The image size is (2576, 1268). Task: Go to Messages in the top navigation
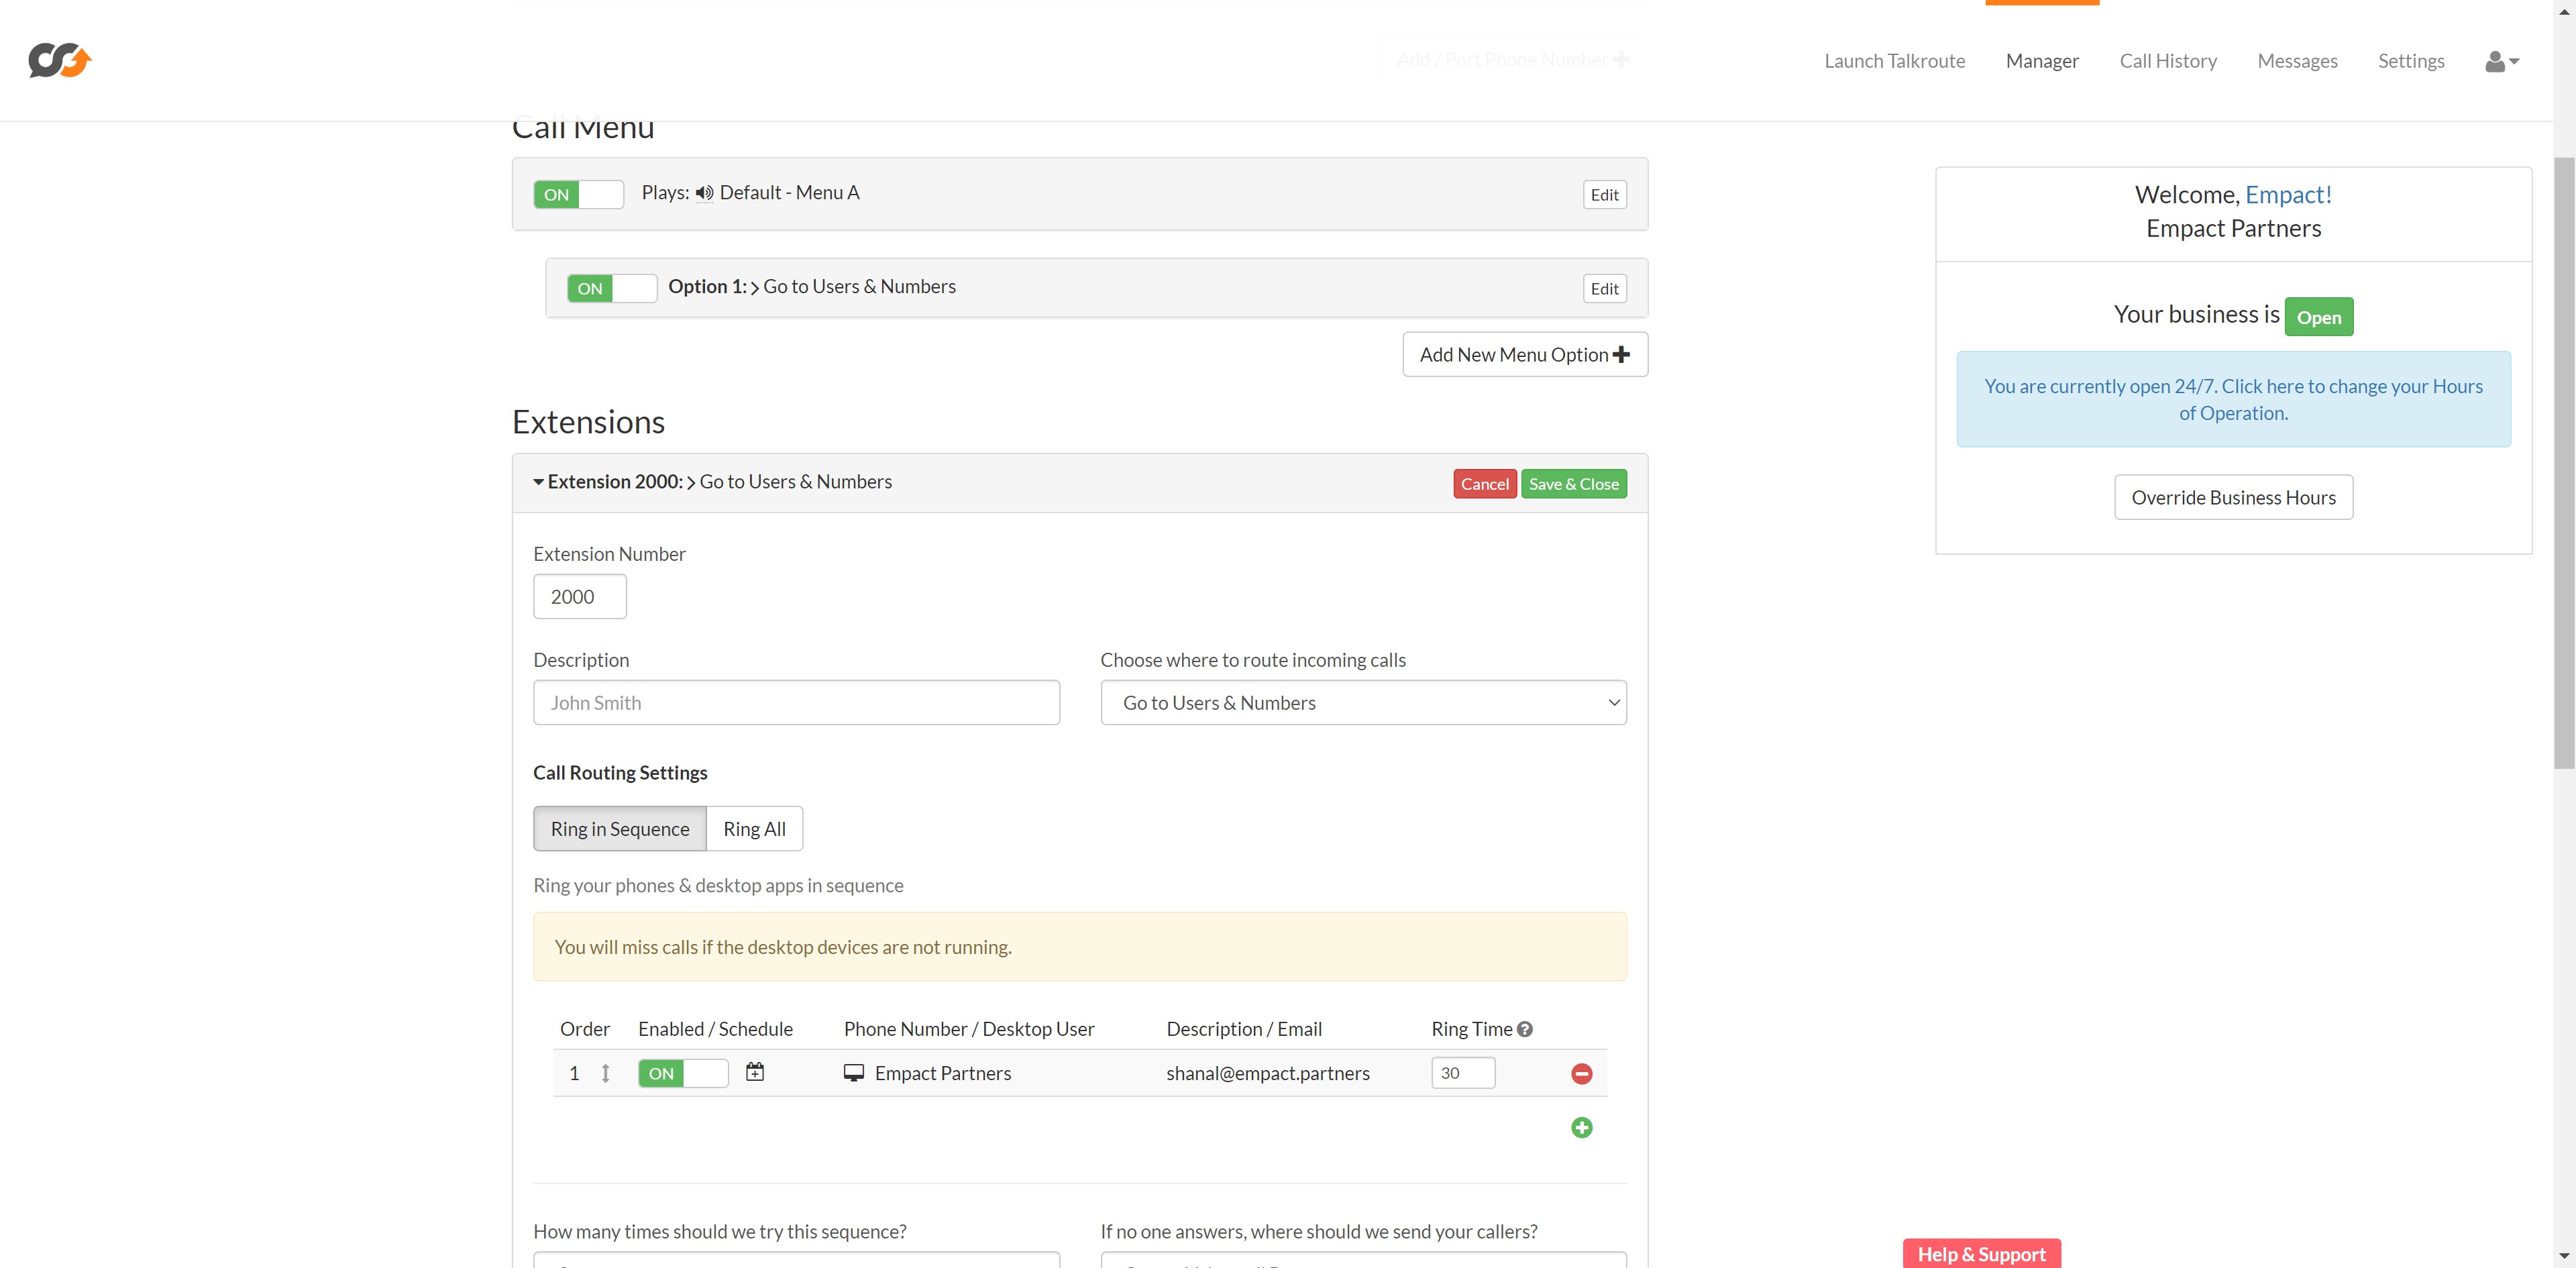[2296, 61]
